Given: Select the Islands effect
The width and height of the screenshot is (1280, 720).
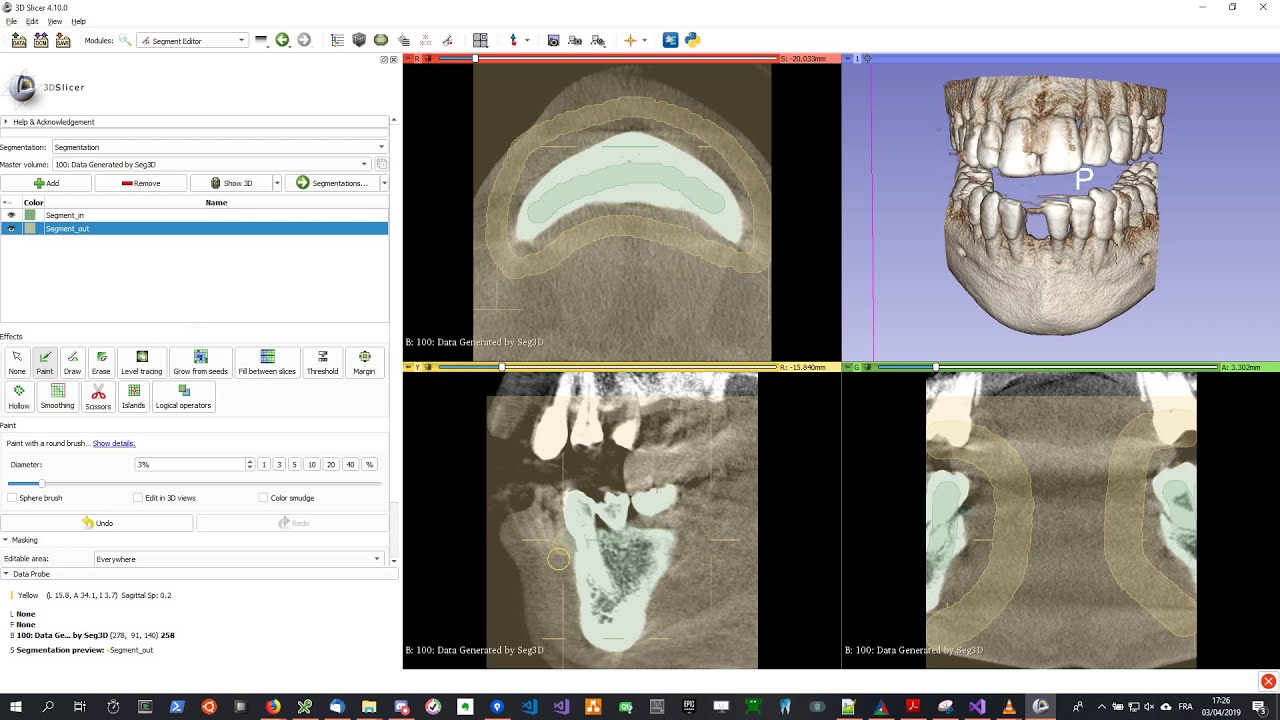Looking at the screenshot, I should 133,397.
